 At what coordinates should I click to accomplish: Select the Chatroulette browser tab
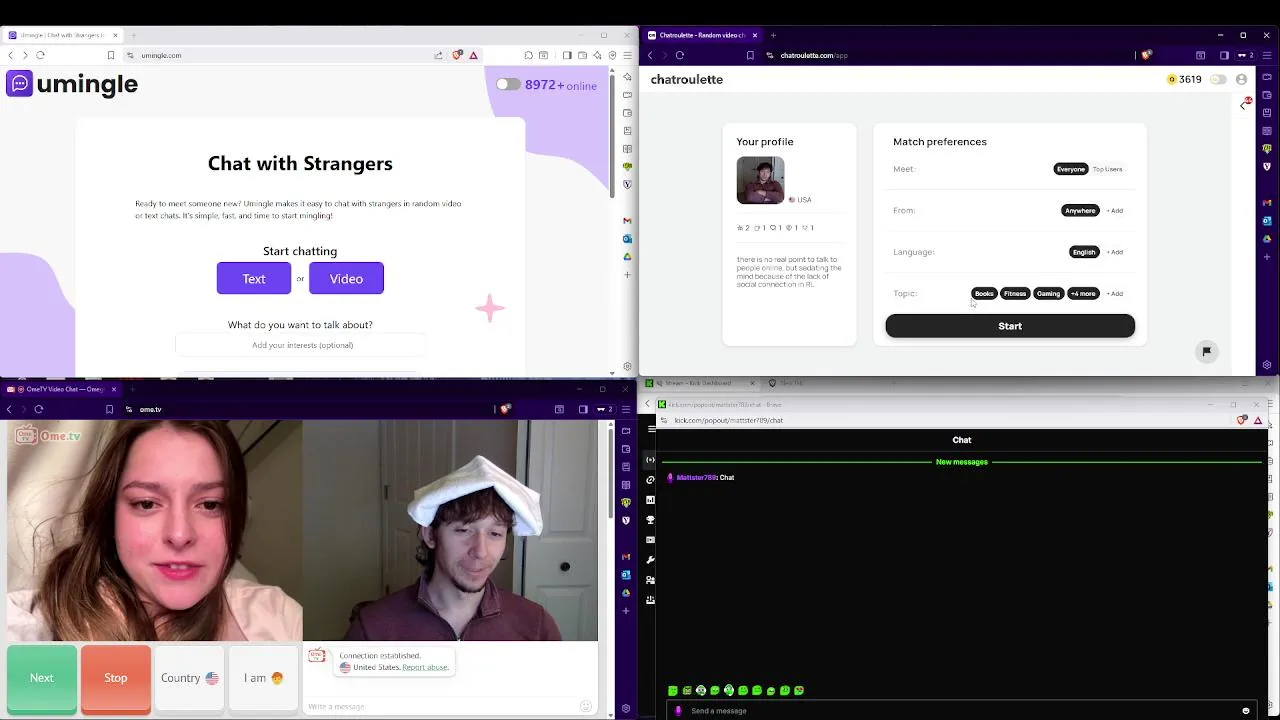700,35
